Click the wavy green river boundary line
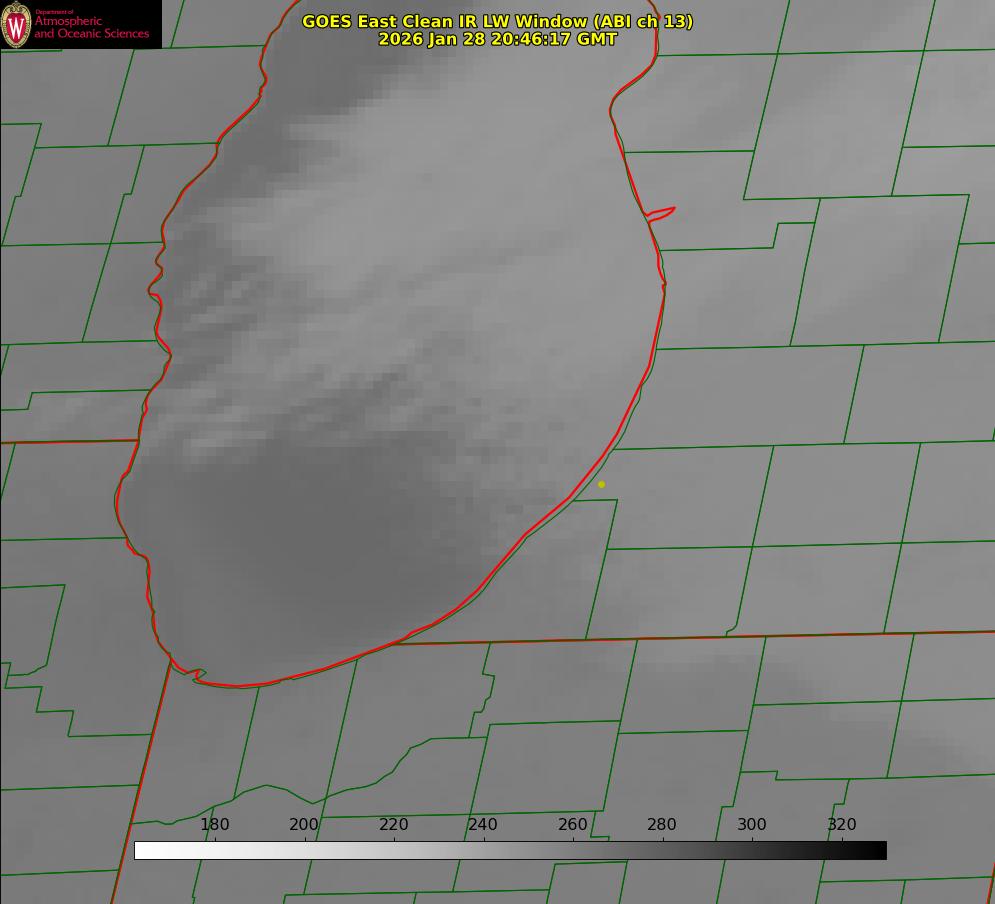The image size is (995, 904). pyautogui.click(x=305, y=787)
